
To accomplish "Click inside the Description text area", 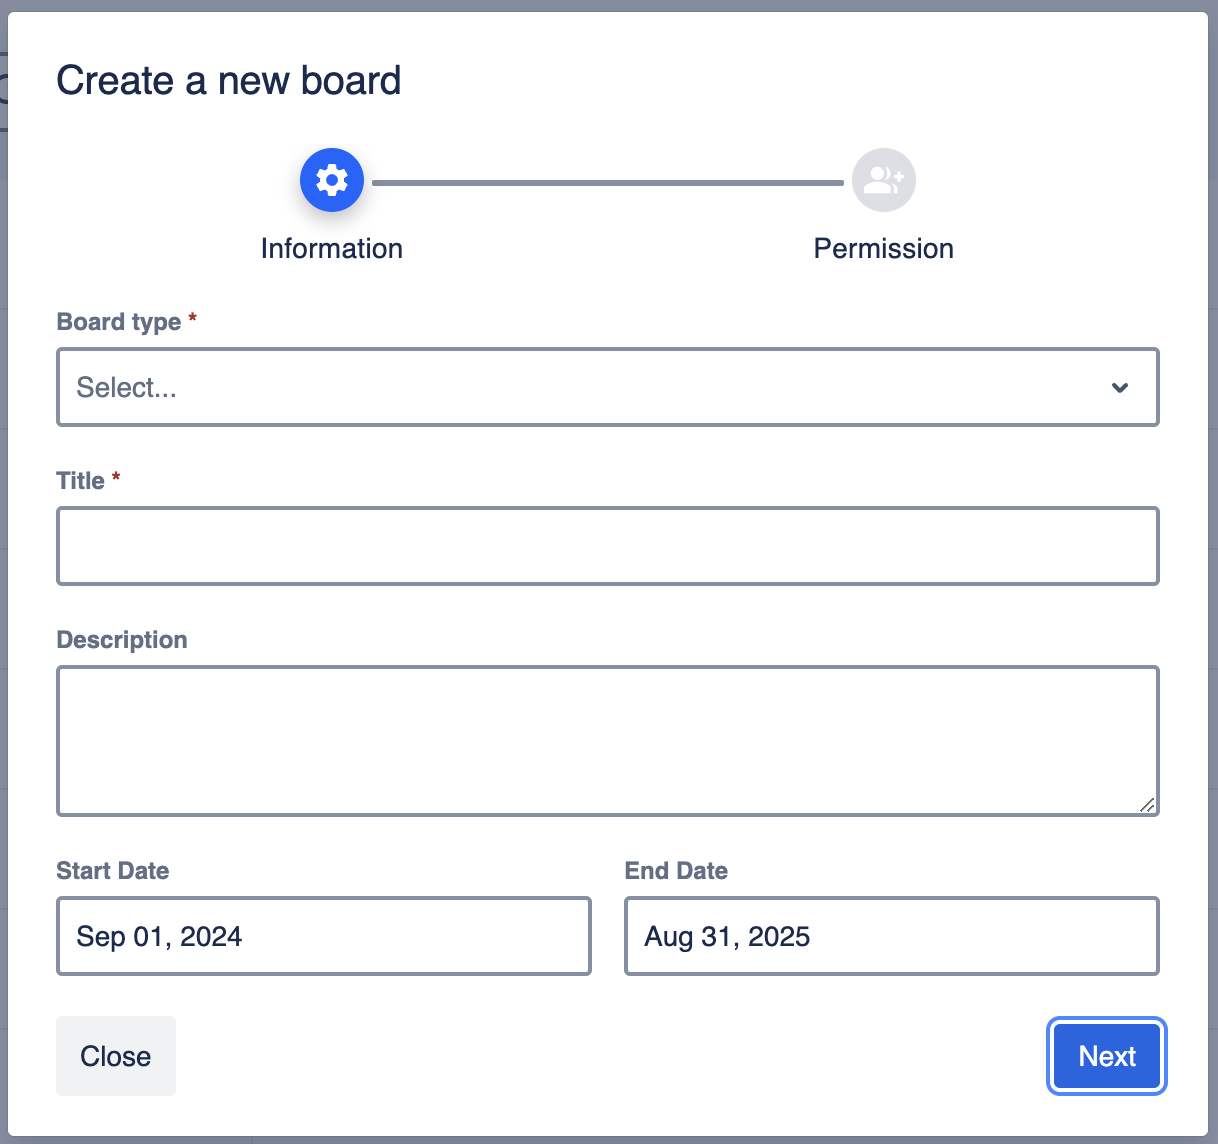I will click(x=608, y=740).
